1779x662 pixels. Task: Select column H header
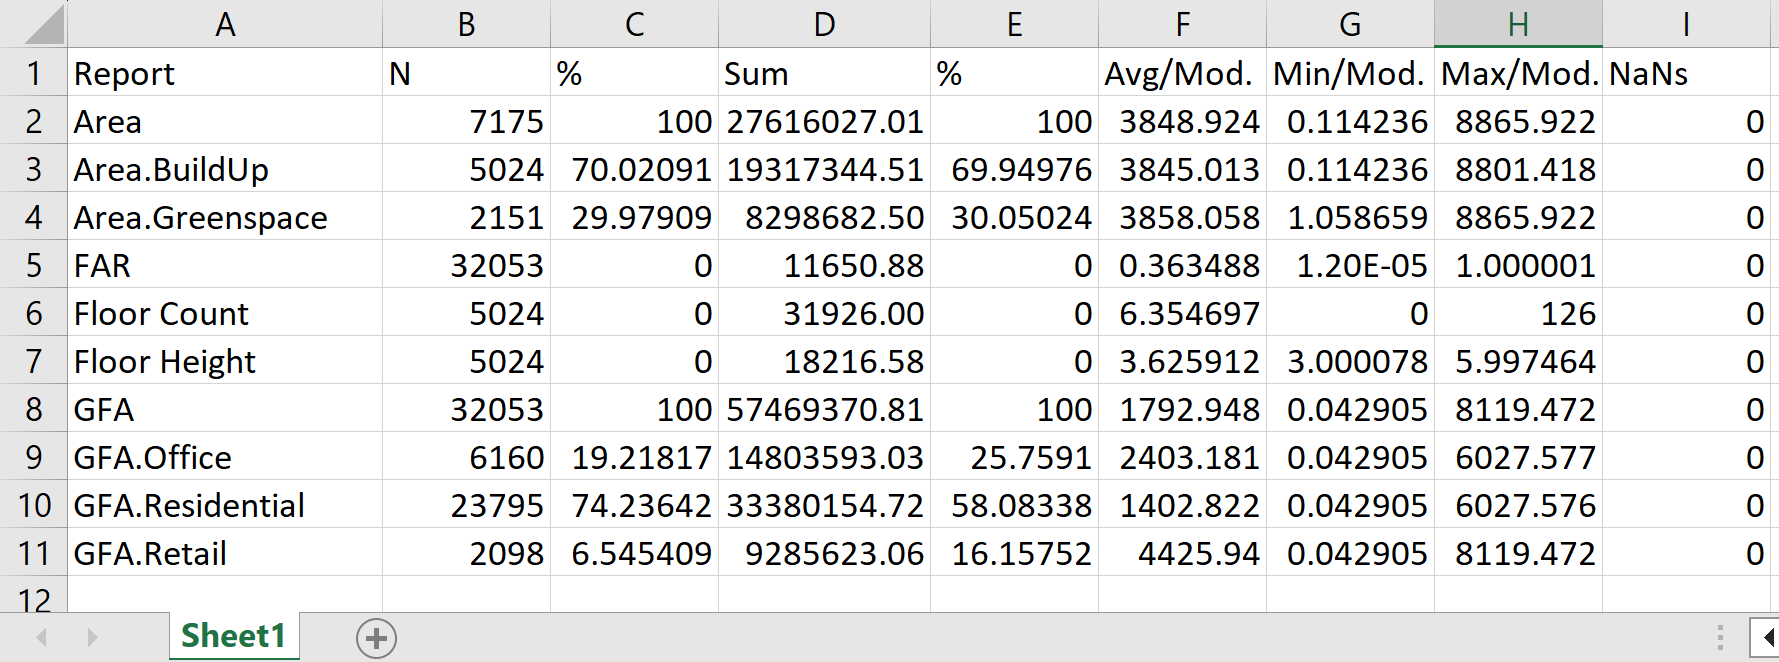click(x=1518, y=24)
